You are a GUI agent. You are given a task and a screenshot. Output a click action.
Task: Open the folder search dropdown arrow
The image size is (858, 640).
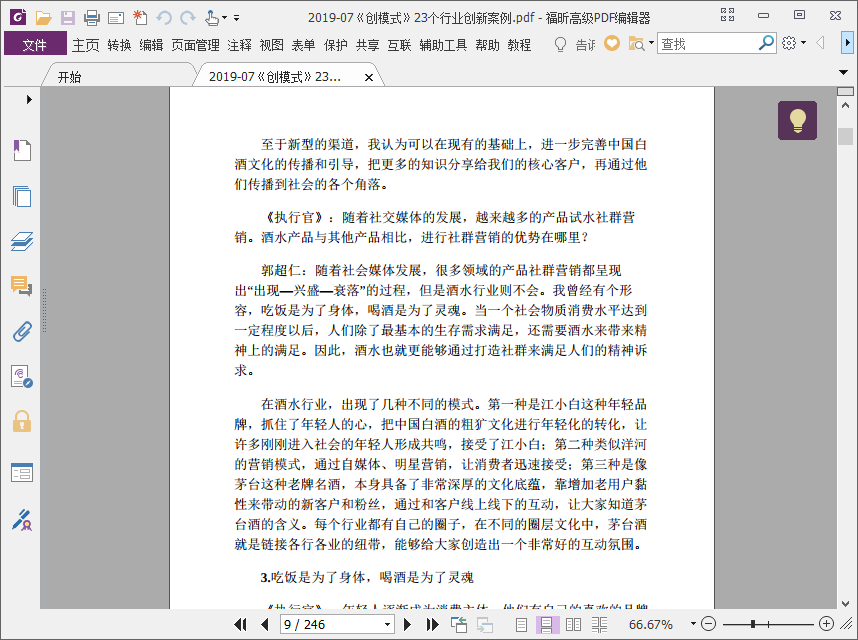click(x=651, y=43)
